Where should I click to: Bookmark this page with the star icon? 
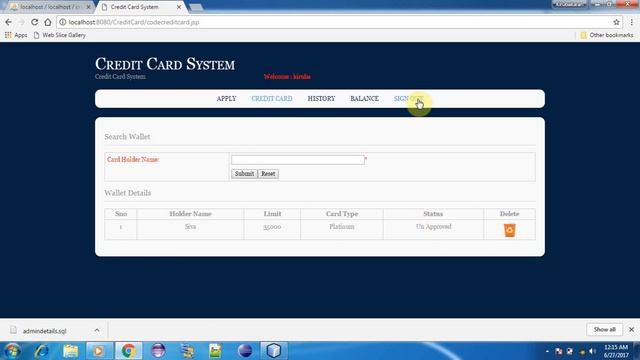616,22
